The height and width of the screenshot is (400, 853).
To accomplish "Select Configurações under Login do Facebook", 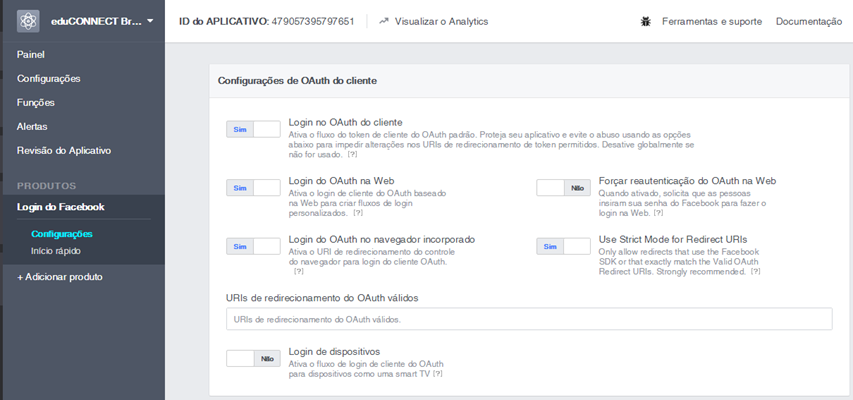I will pos(61,234).
